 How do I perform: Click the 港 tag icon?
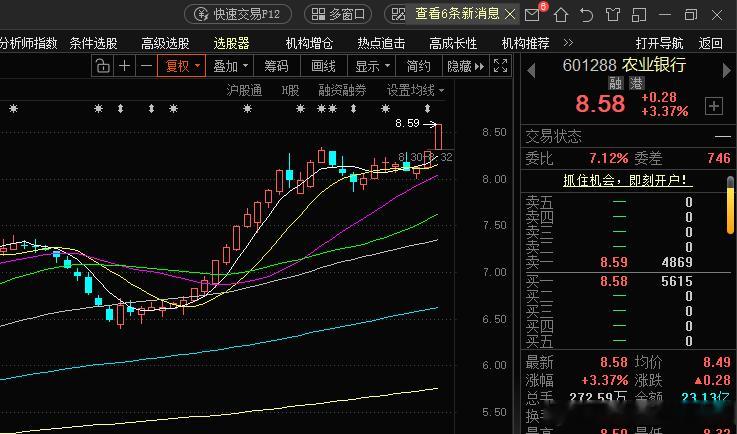pos(637,84)
